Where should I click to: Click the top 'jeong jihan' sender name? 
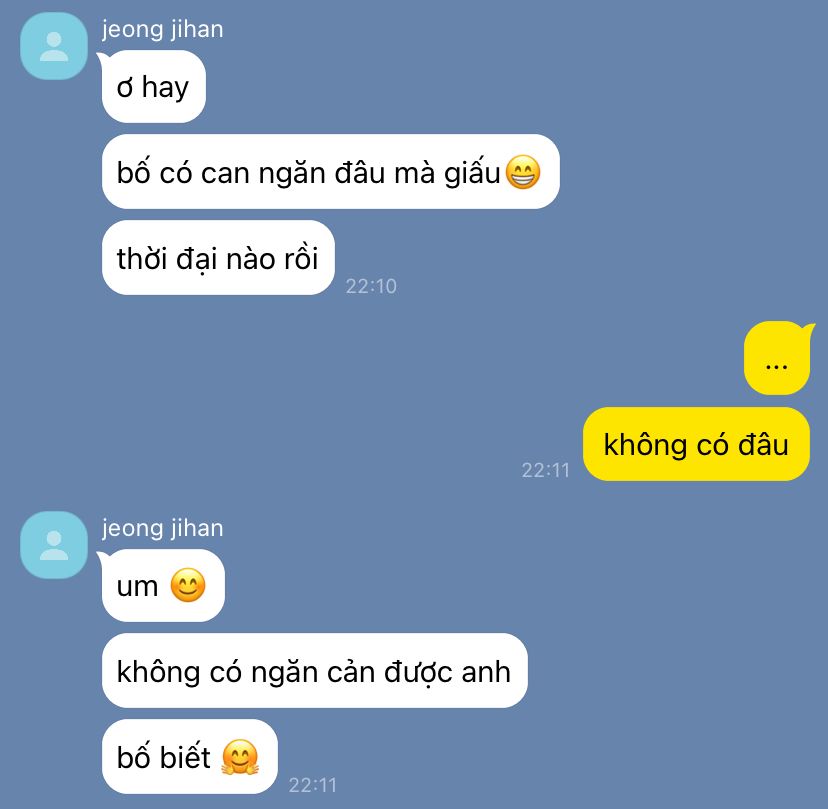pos(163,29)
